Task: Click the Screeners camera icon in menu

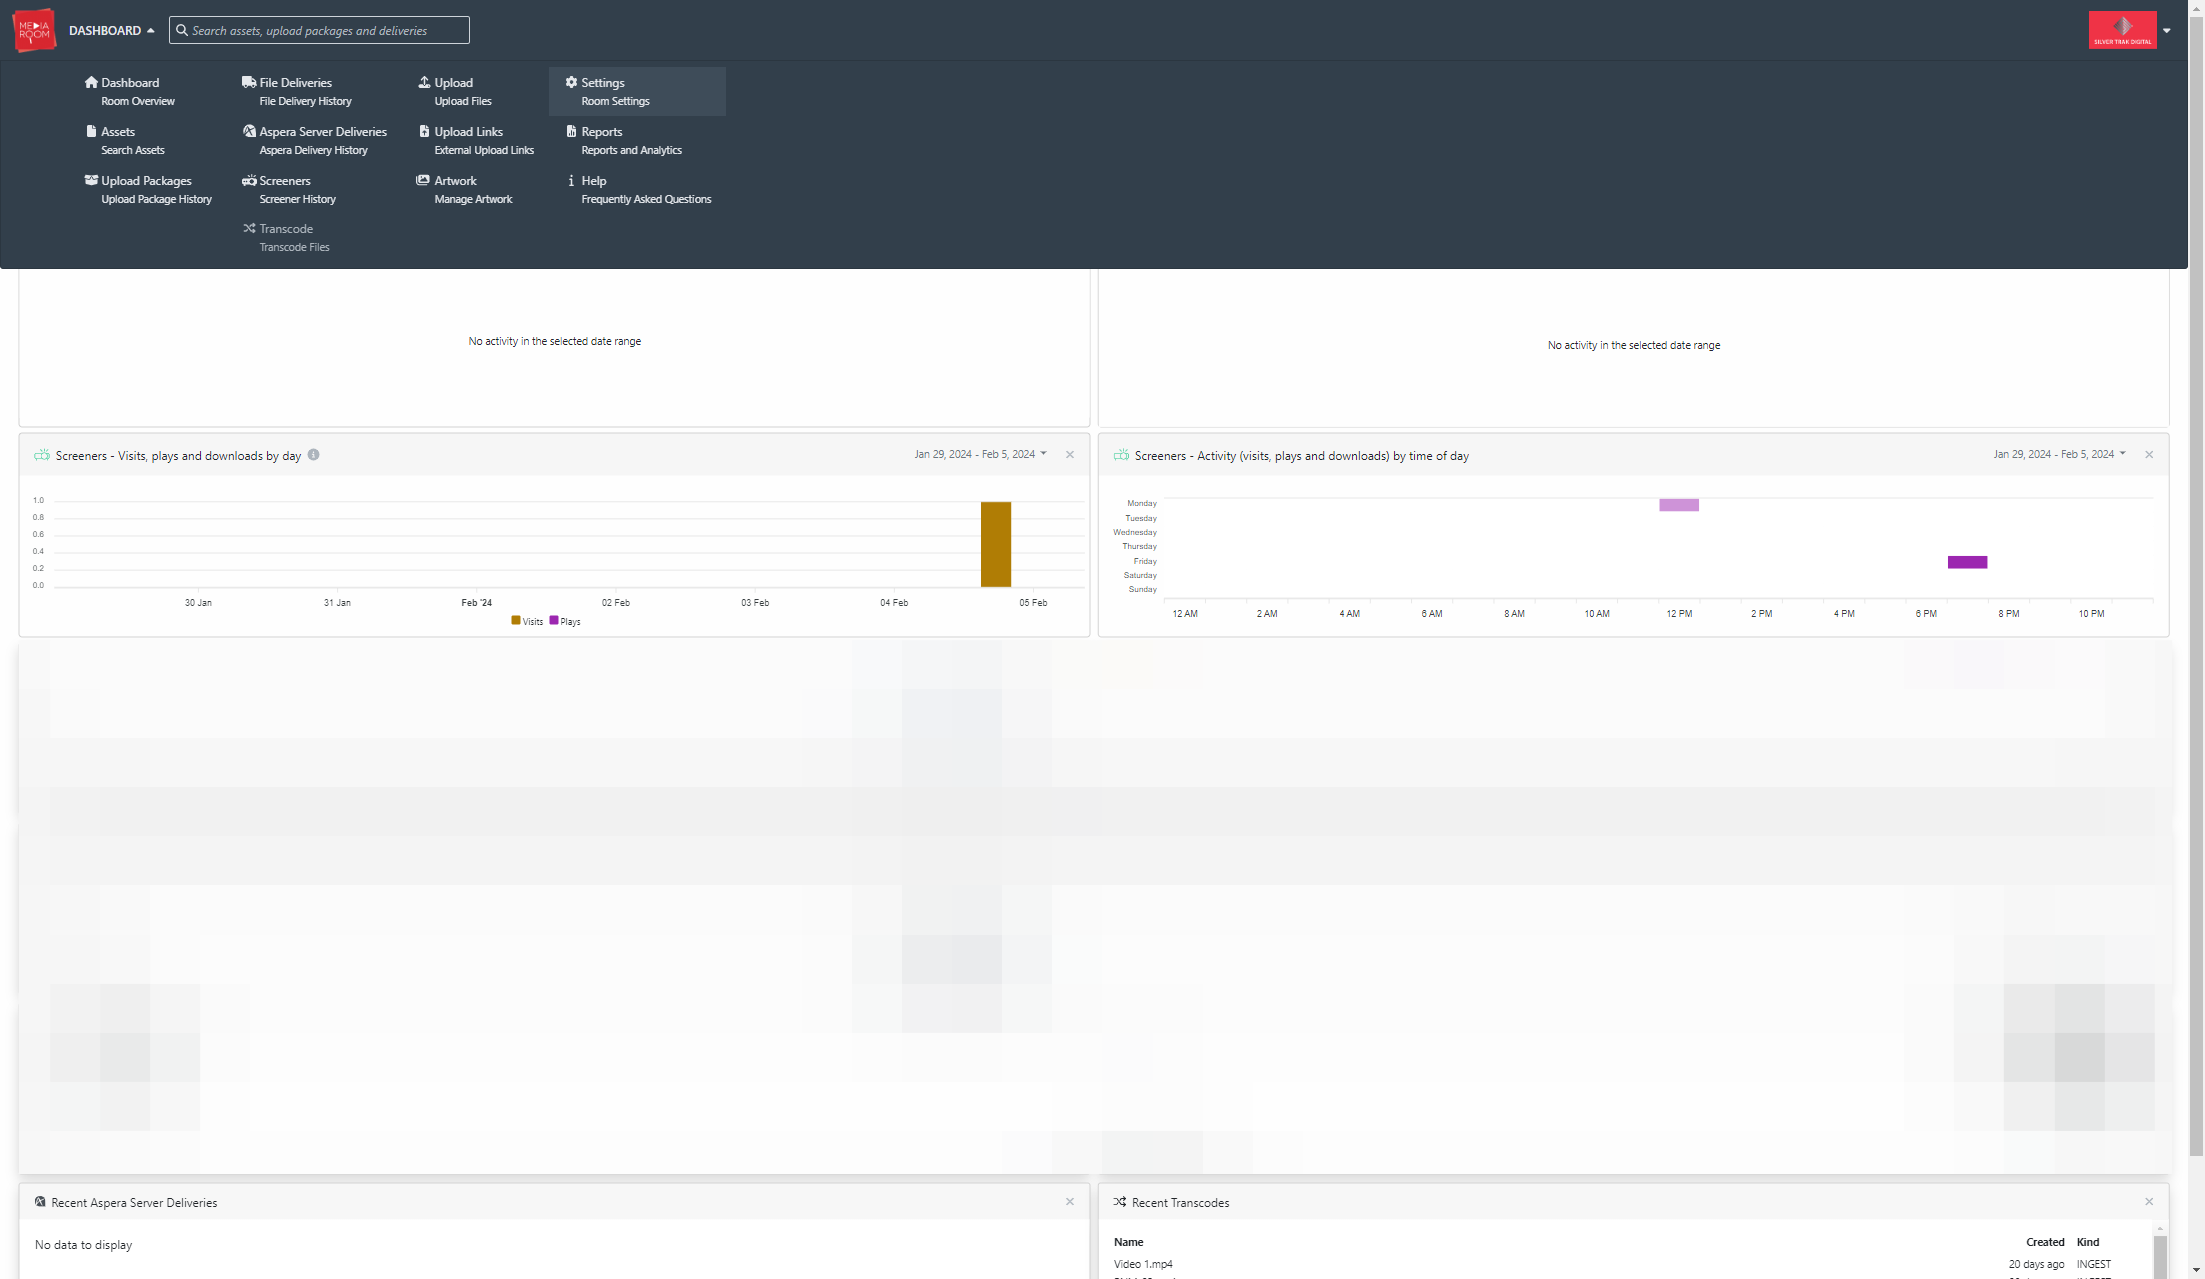Action: click(249, 180)
